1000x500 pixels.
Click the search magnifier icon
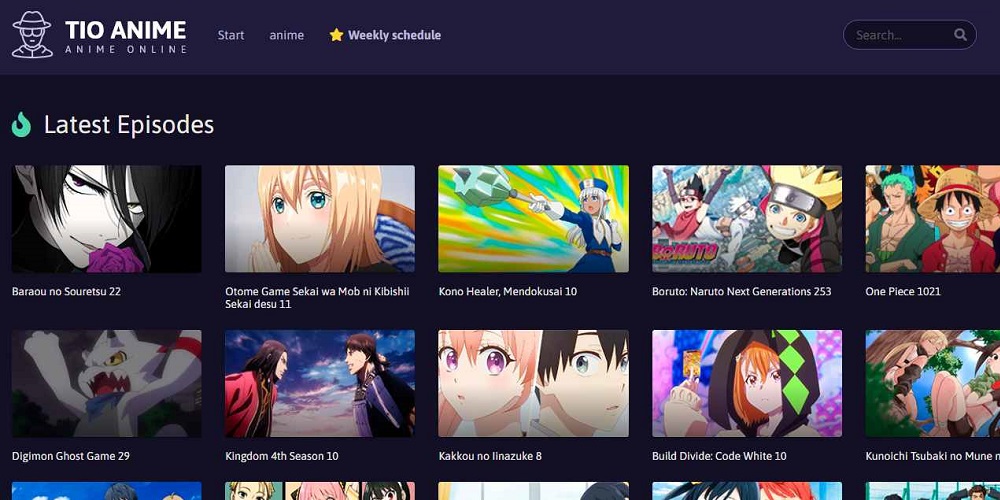960,35
